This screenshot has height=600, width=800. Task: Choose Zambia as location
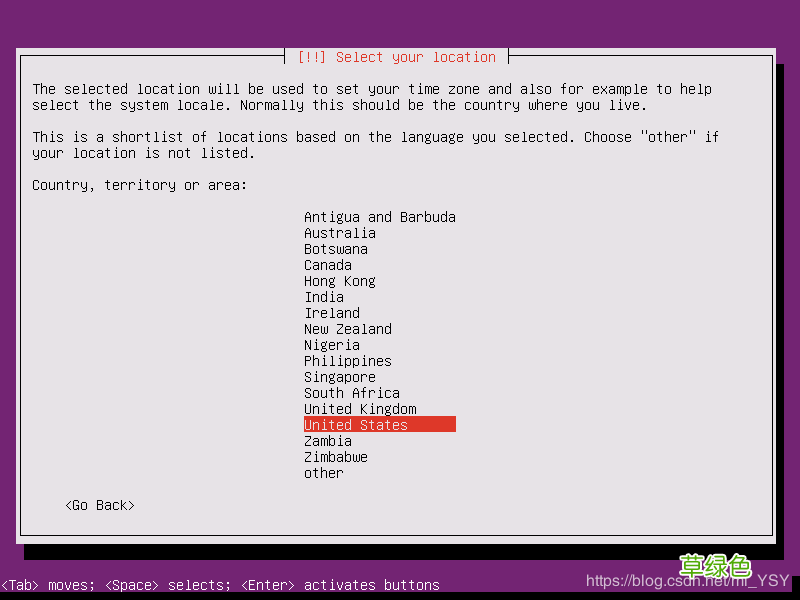click(x=328, y=441)
